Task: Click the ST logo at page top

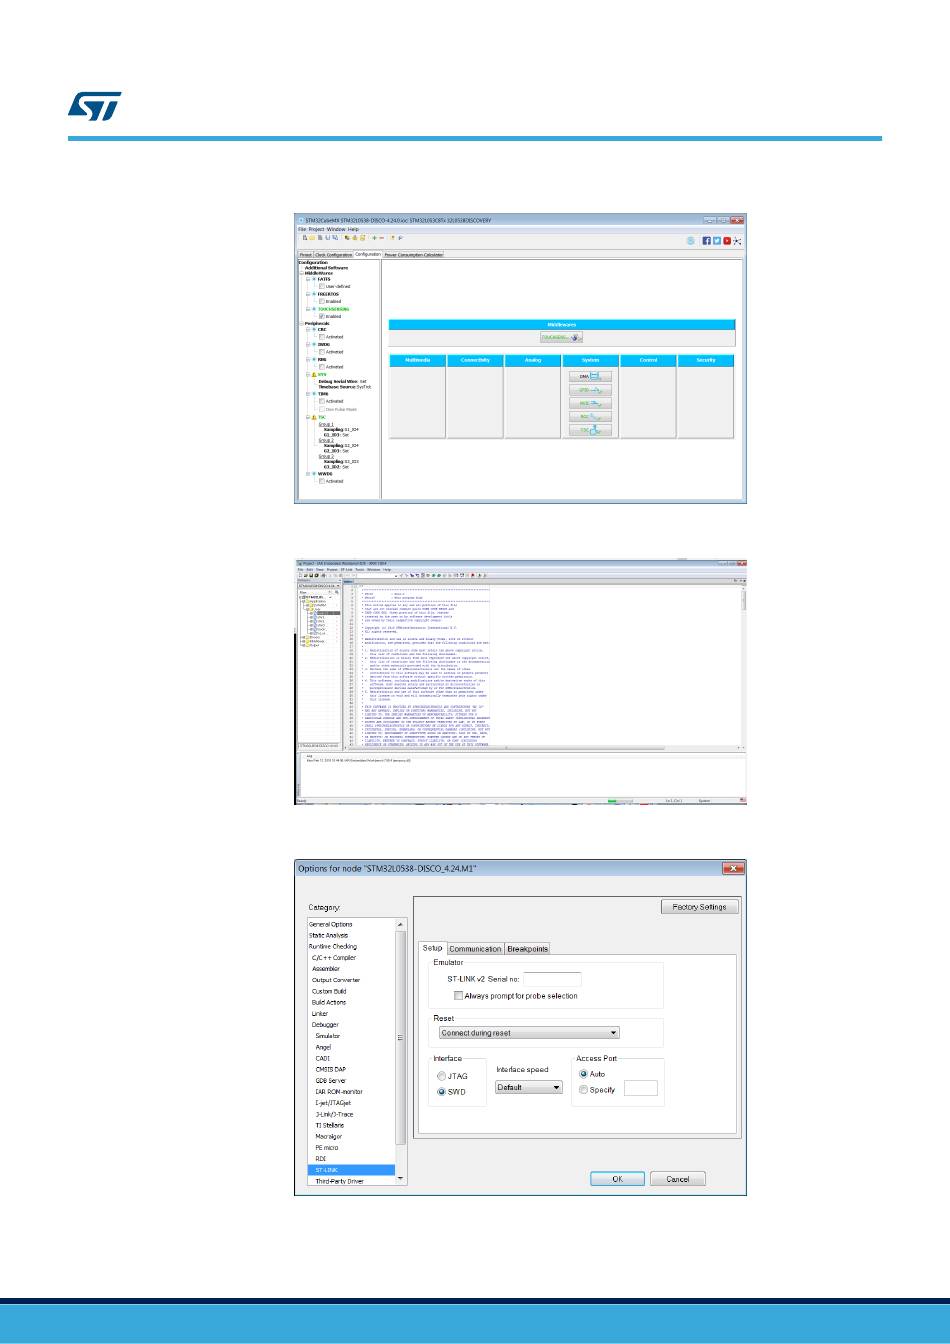Action: (x=94, y=106)
